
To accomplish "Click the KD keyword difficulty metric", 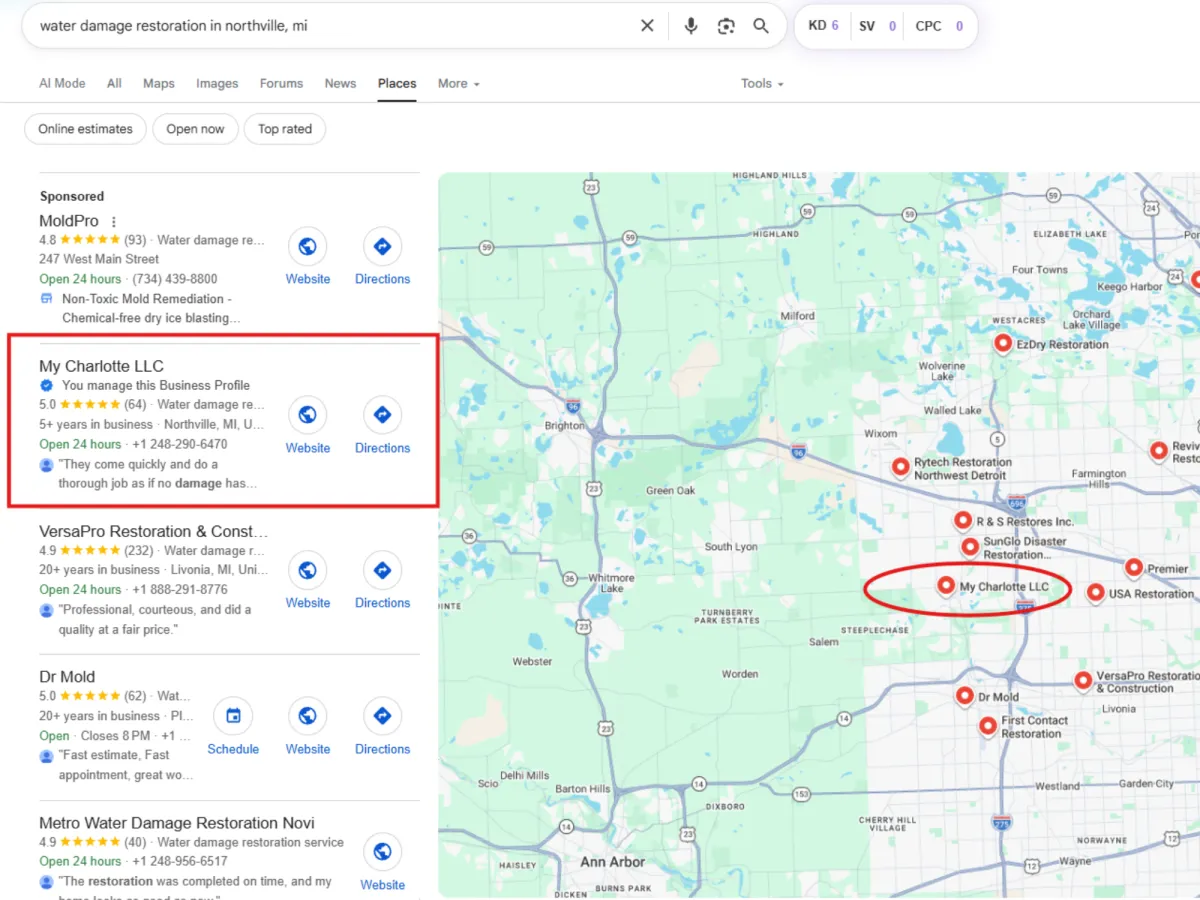I will (x=824, y=26).
